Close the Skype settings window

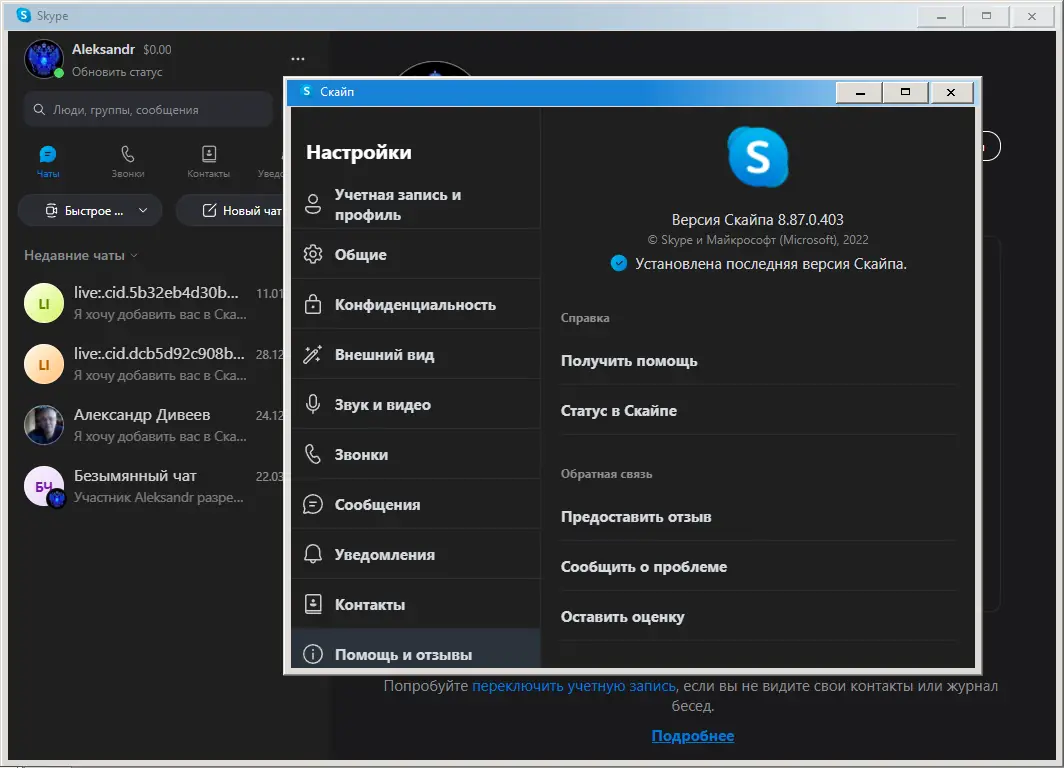[951, 92]
